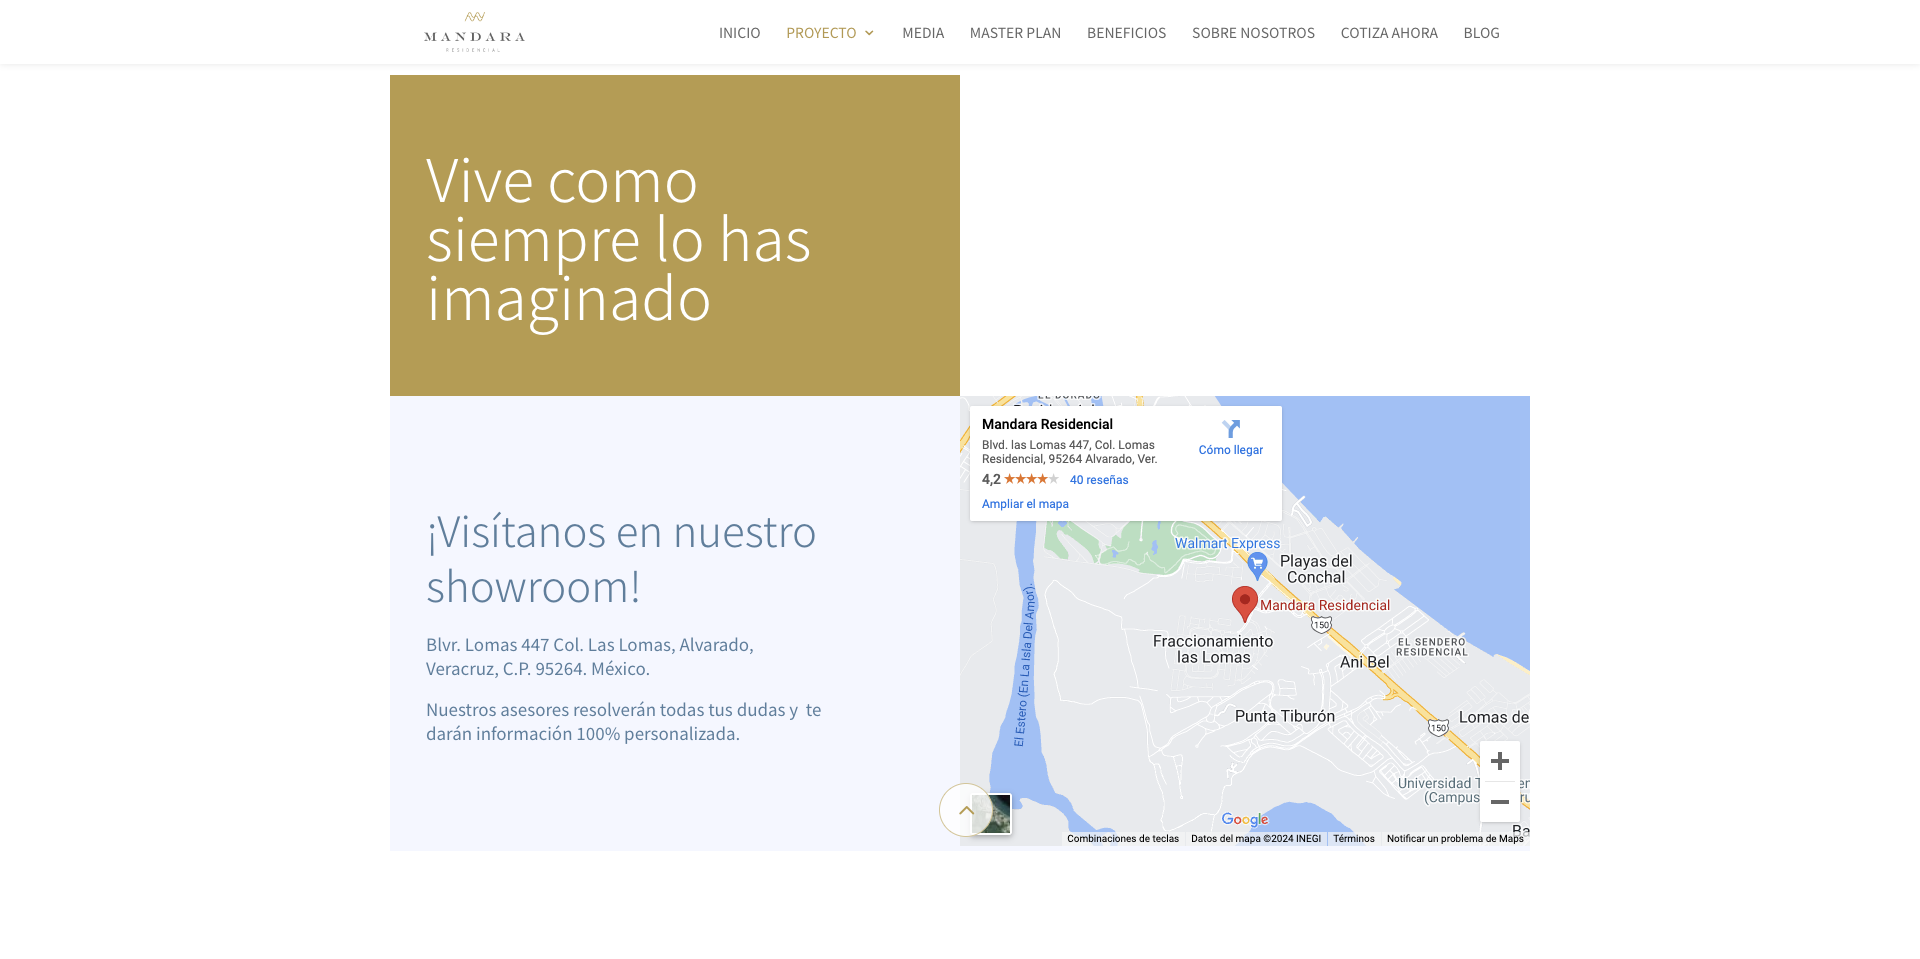Click Ampliar el mapa link
Image resolution: width=1920 pixels, height=959 pixels.
[x=1025, y=504]
